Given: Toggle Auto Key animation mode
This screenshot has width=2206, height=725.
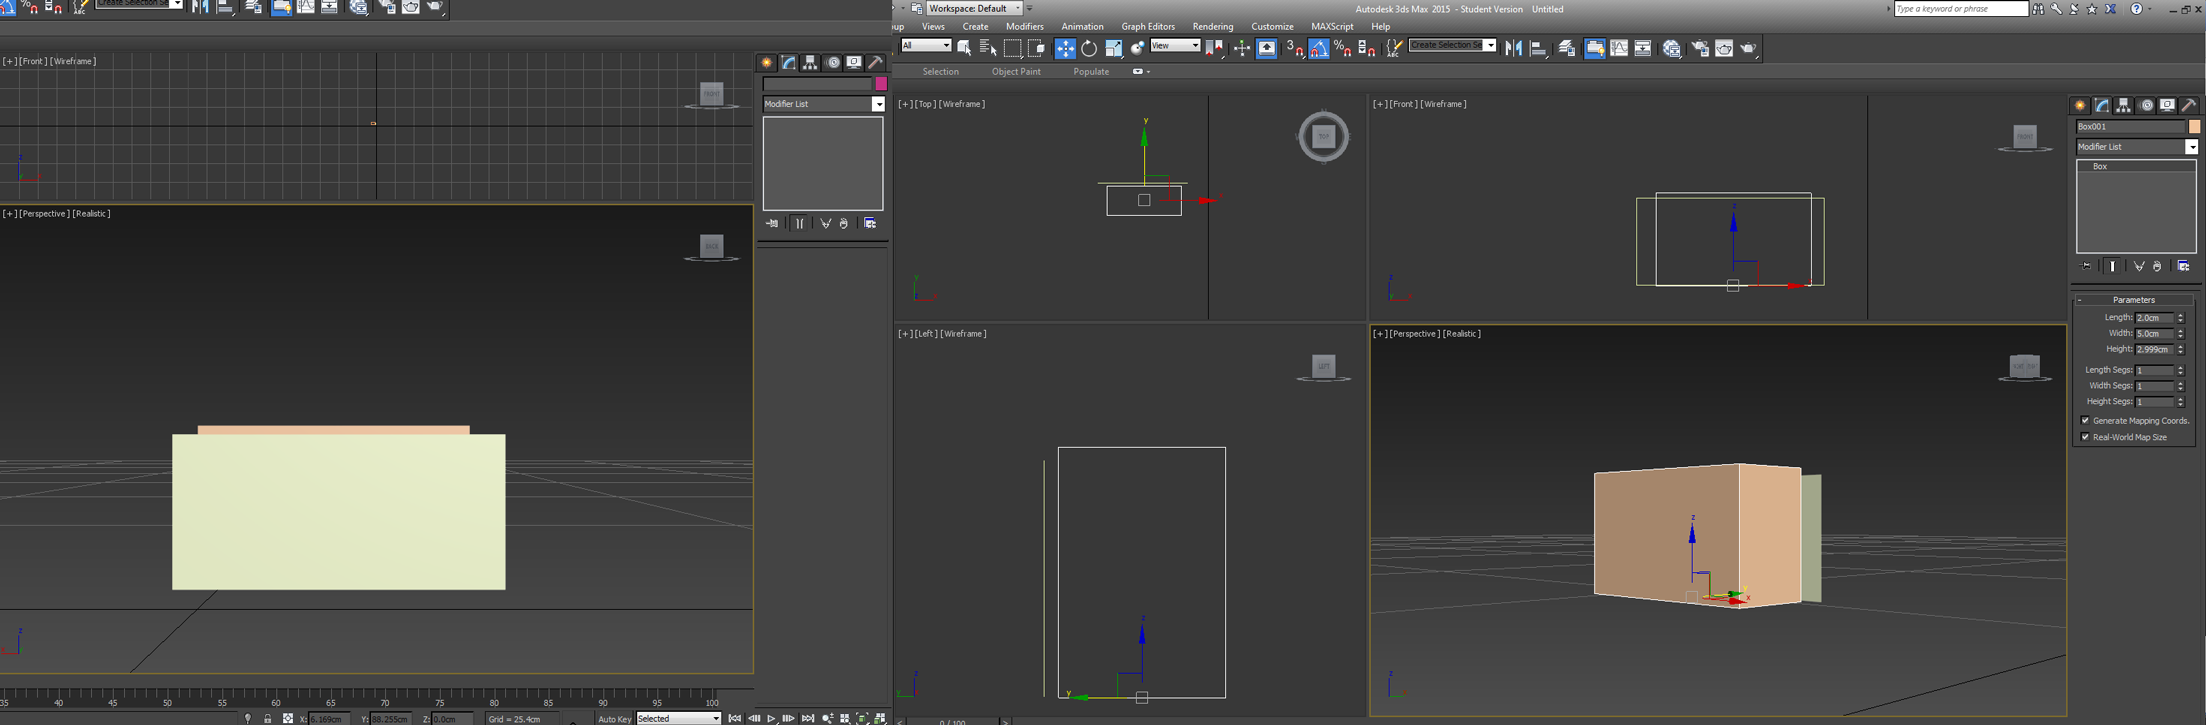Looking at the screenshot, I should click(614, 718).
